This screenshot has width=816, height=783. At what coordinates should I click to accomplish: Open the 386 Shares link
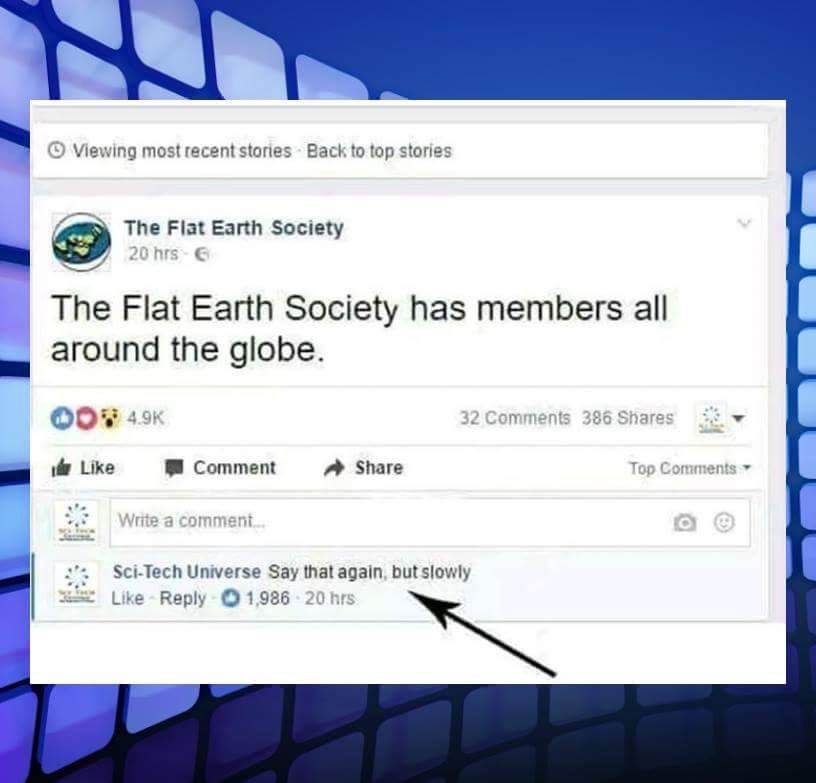[628, 418]
